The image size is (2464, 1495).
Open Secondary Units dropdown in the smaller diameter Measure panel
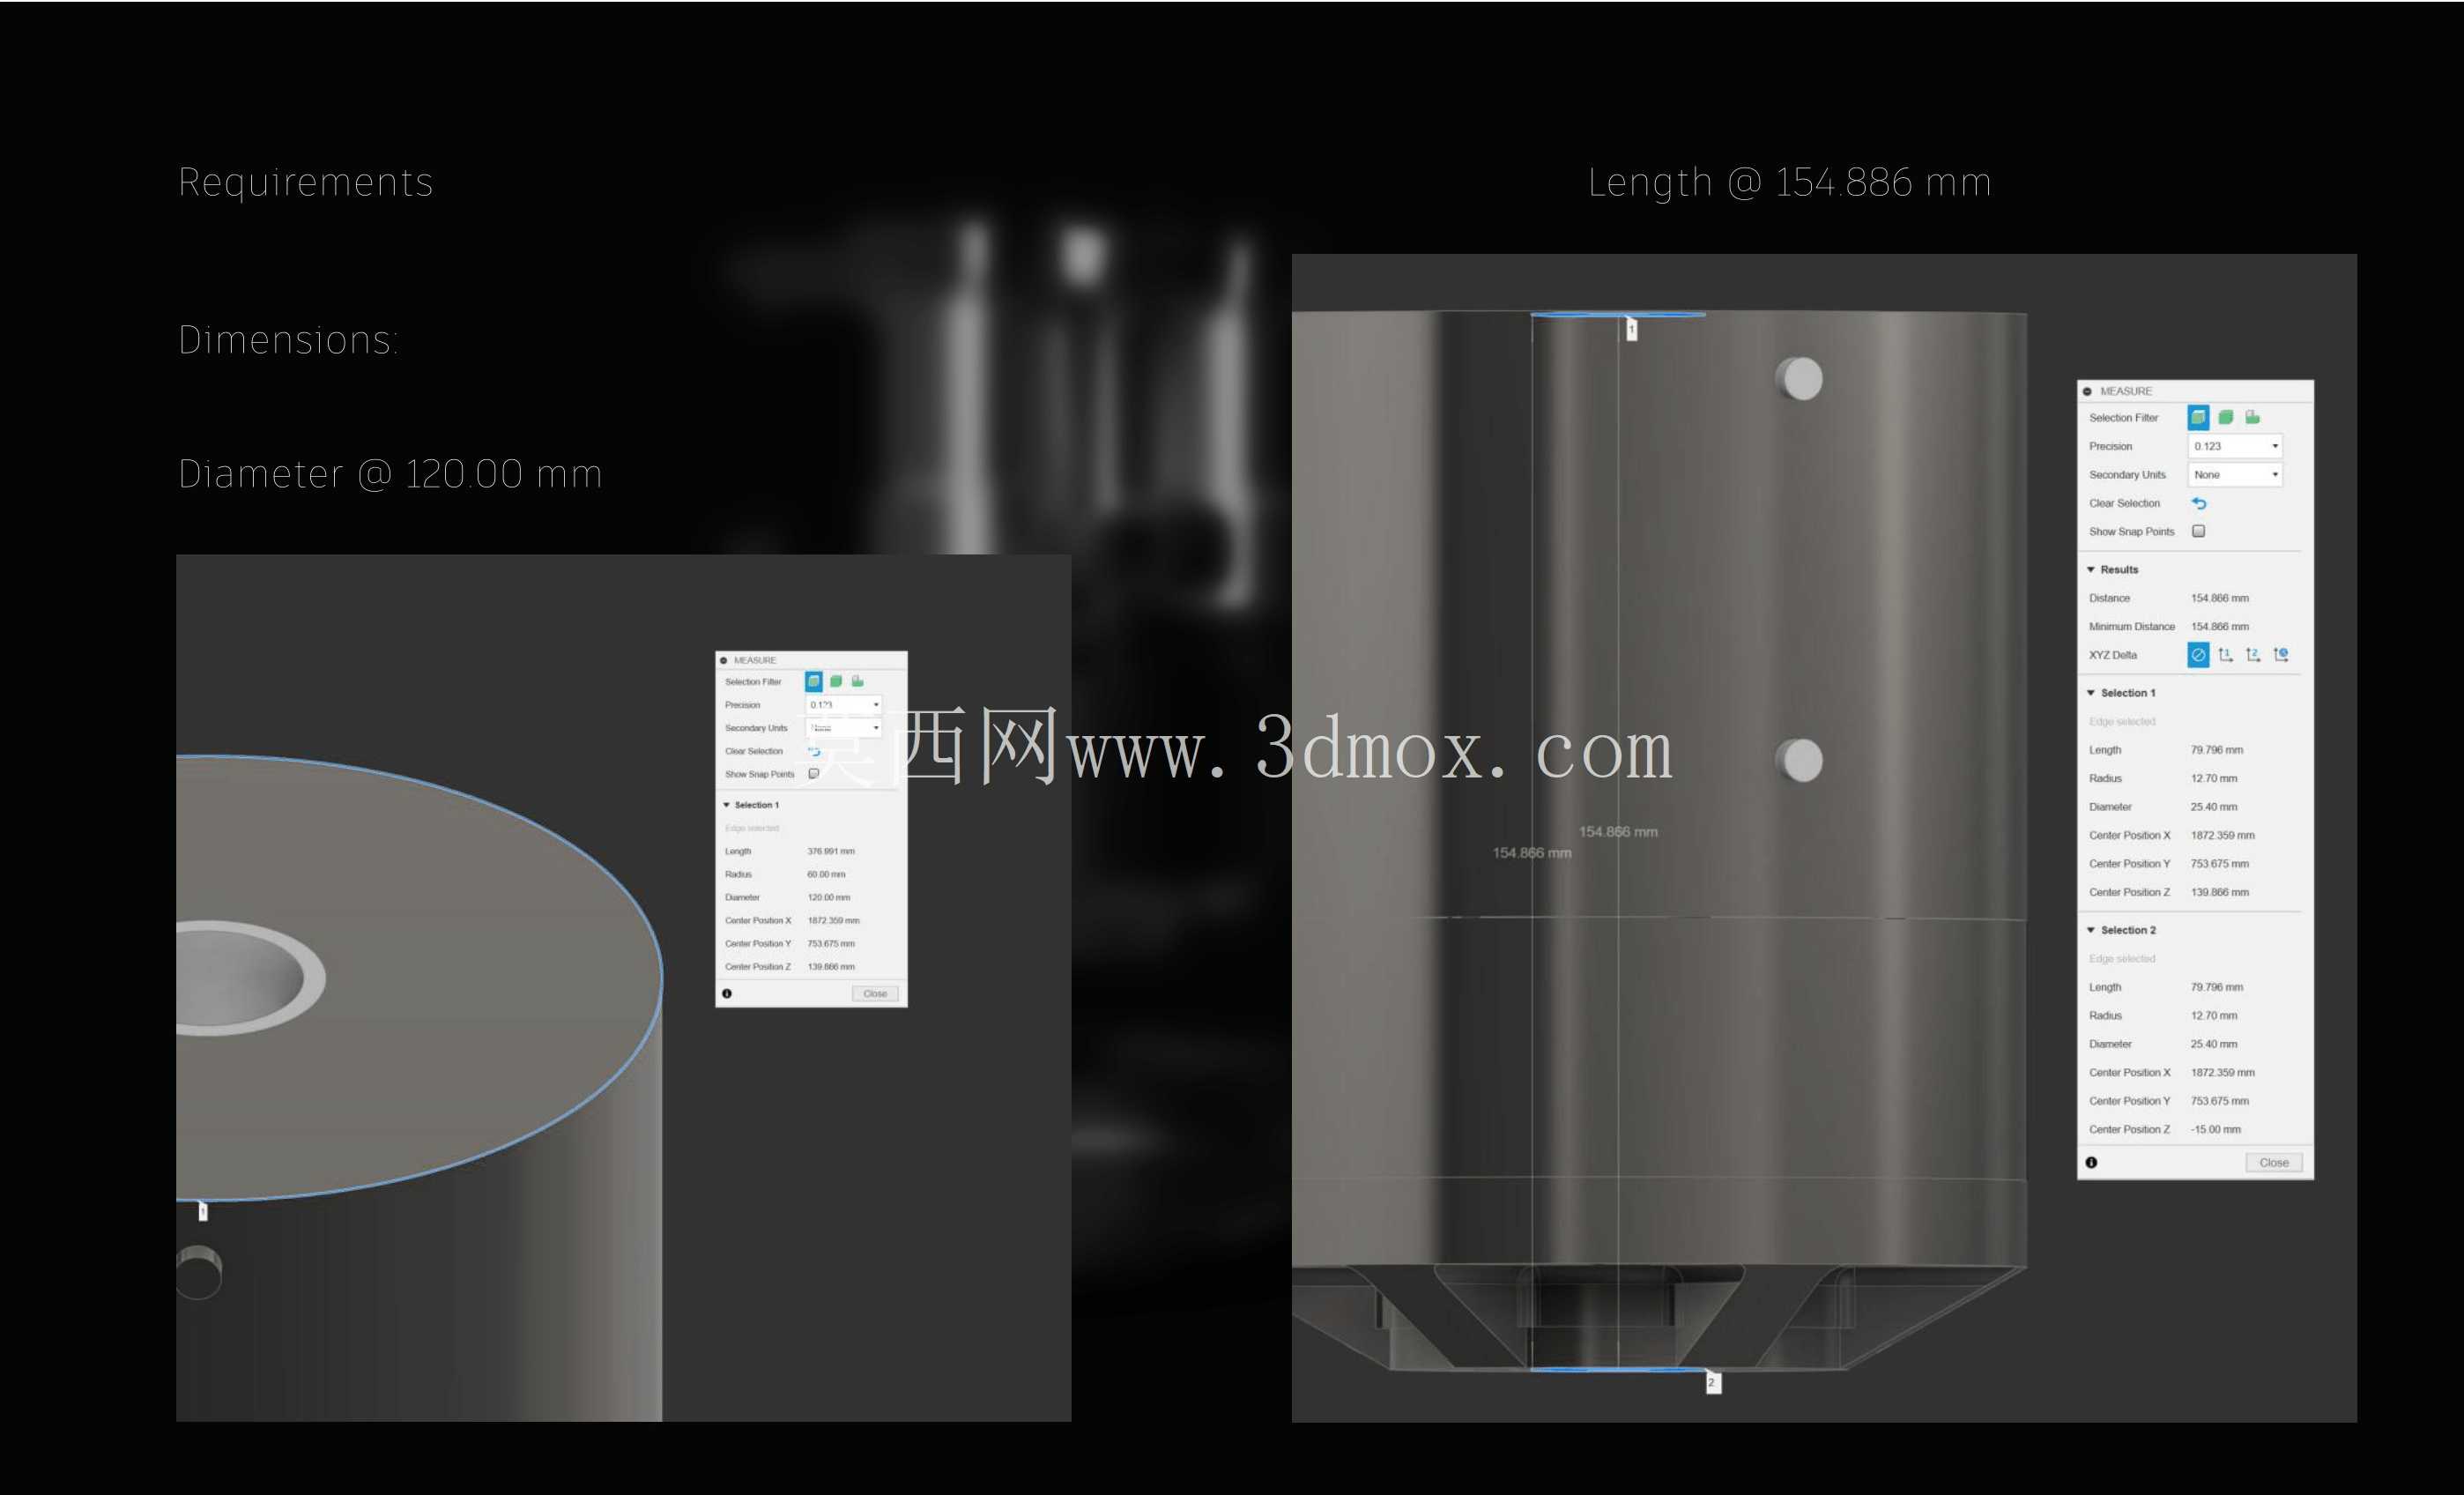(844, 728)
